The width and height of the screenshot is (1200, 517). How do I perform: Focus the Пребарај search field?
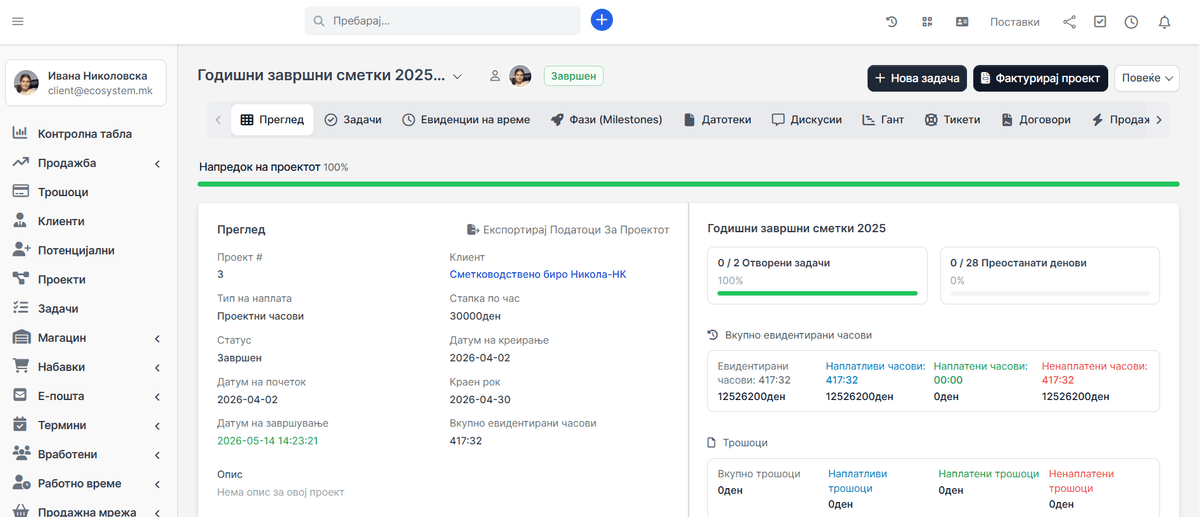point(442,21)
